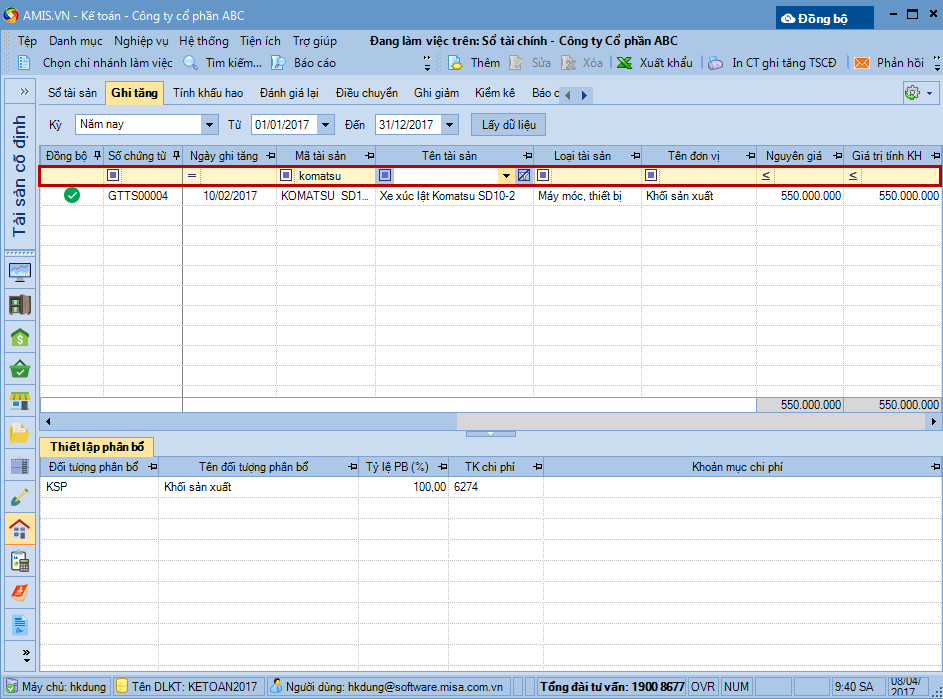
Task: Click Thêm to add a new record
Action: [x=475, y=63]
